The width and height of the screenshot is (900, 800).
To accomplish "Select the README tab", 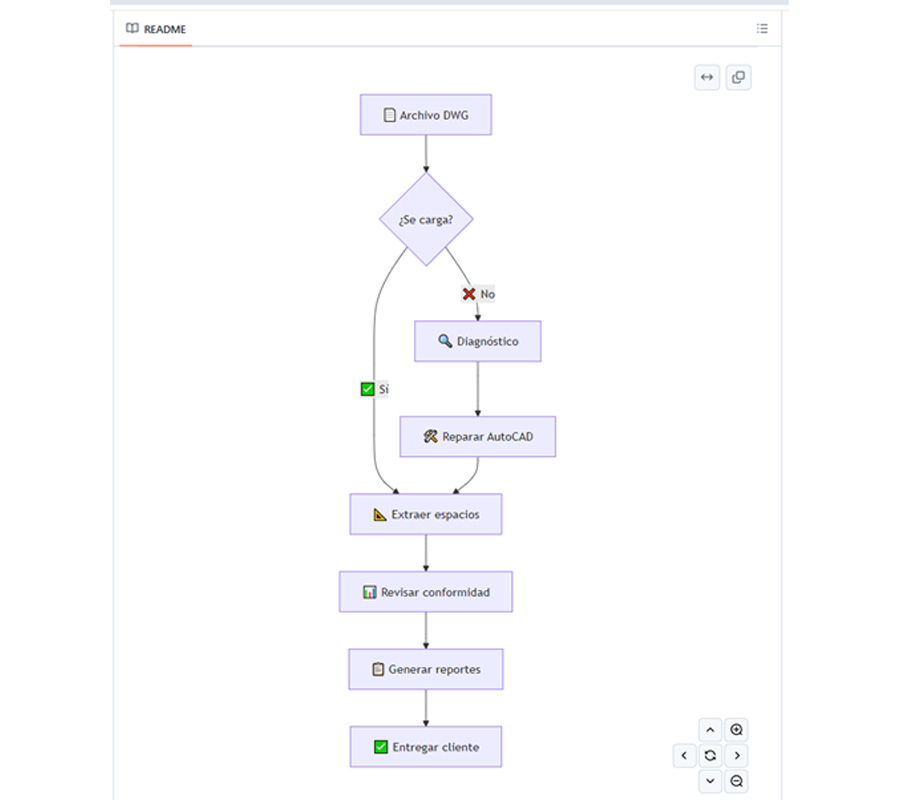I will [156, 29].
